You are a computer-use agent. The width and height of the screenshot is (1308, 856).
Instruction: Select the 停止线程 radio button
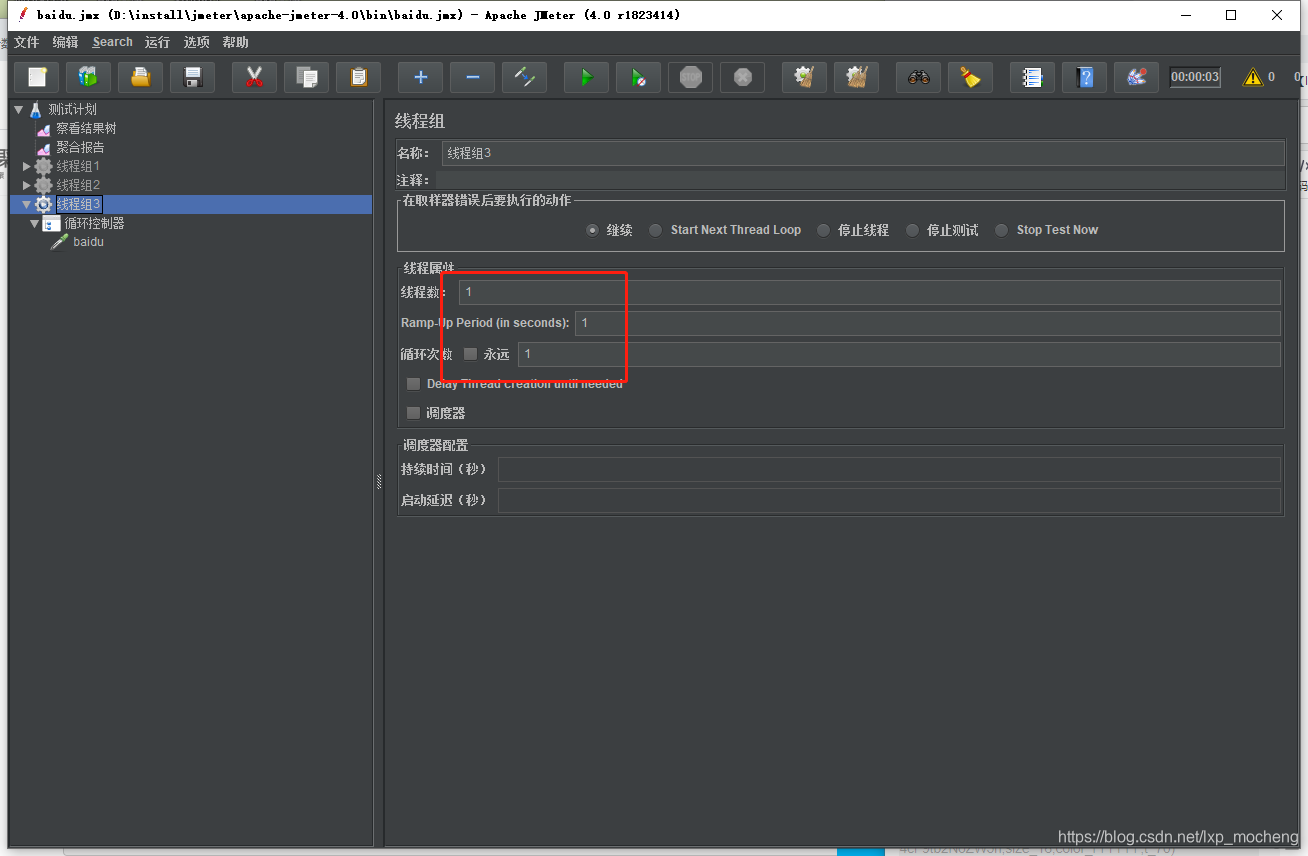coord(824,230)
